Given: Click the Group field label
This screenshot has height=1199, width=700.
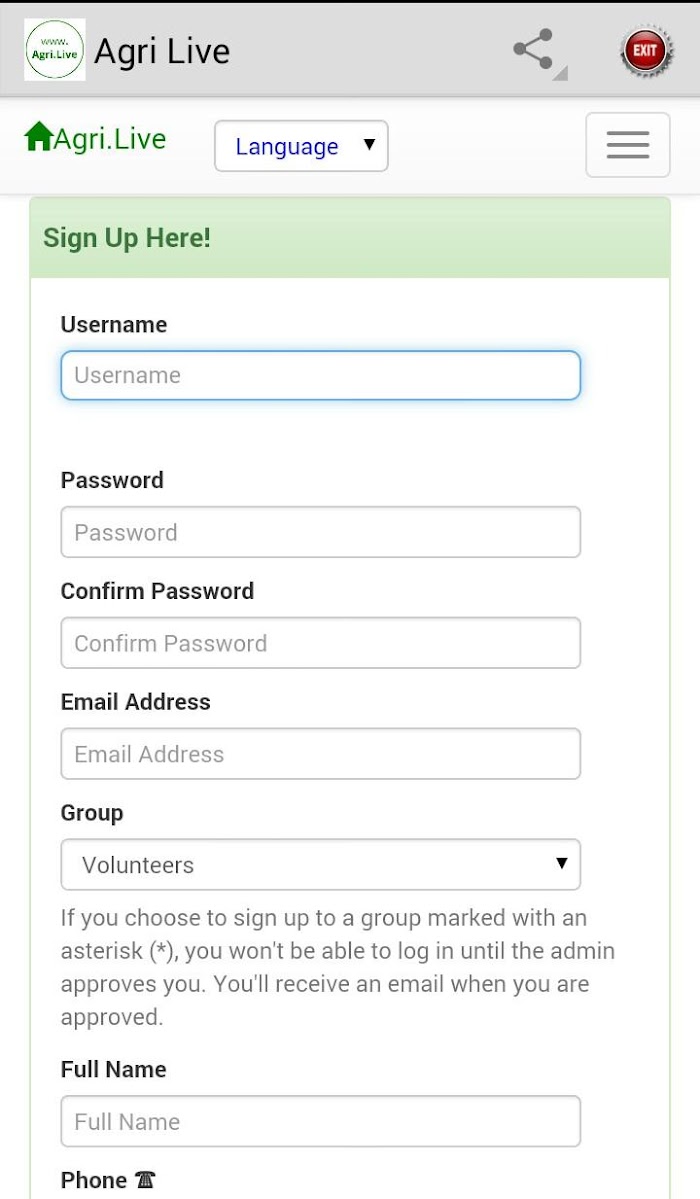Looking at the screenshot, I should coord(92,813).
